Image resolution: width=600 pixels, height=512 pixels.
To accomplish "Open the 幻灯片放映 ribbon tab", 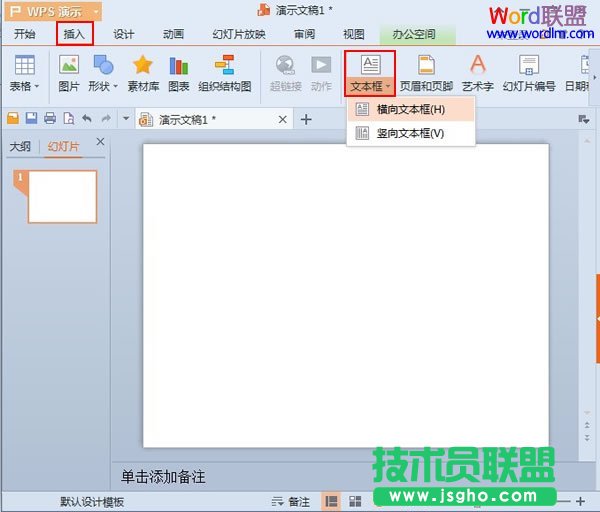I will coord(239,34).
